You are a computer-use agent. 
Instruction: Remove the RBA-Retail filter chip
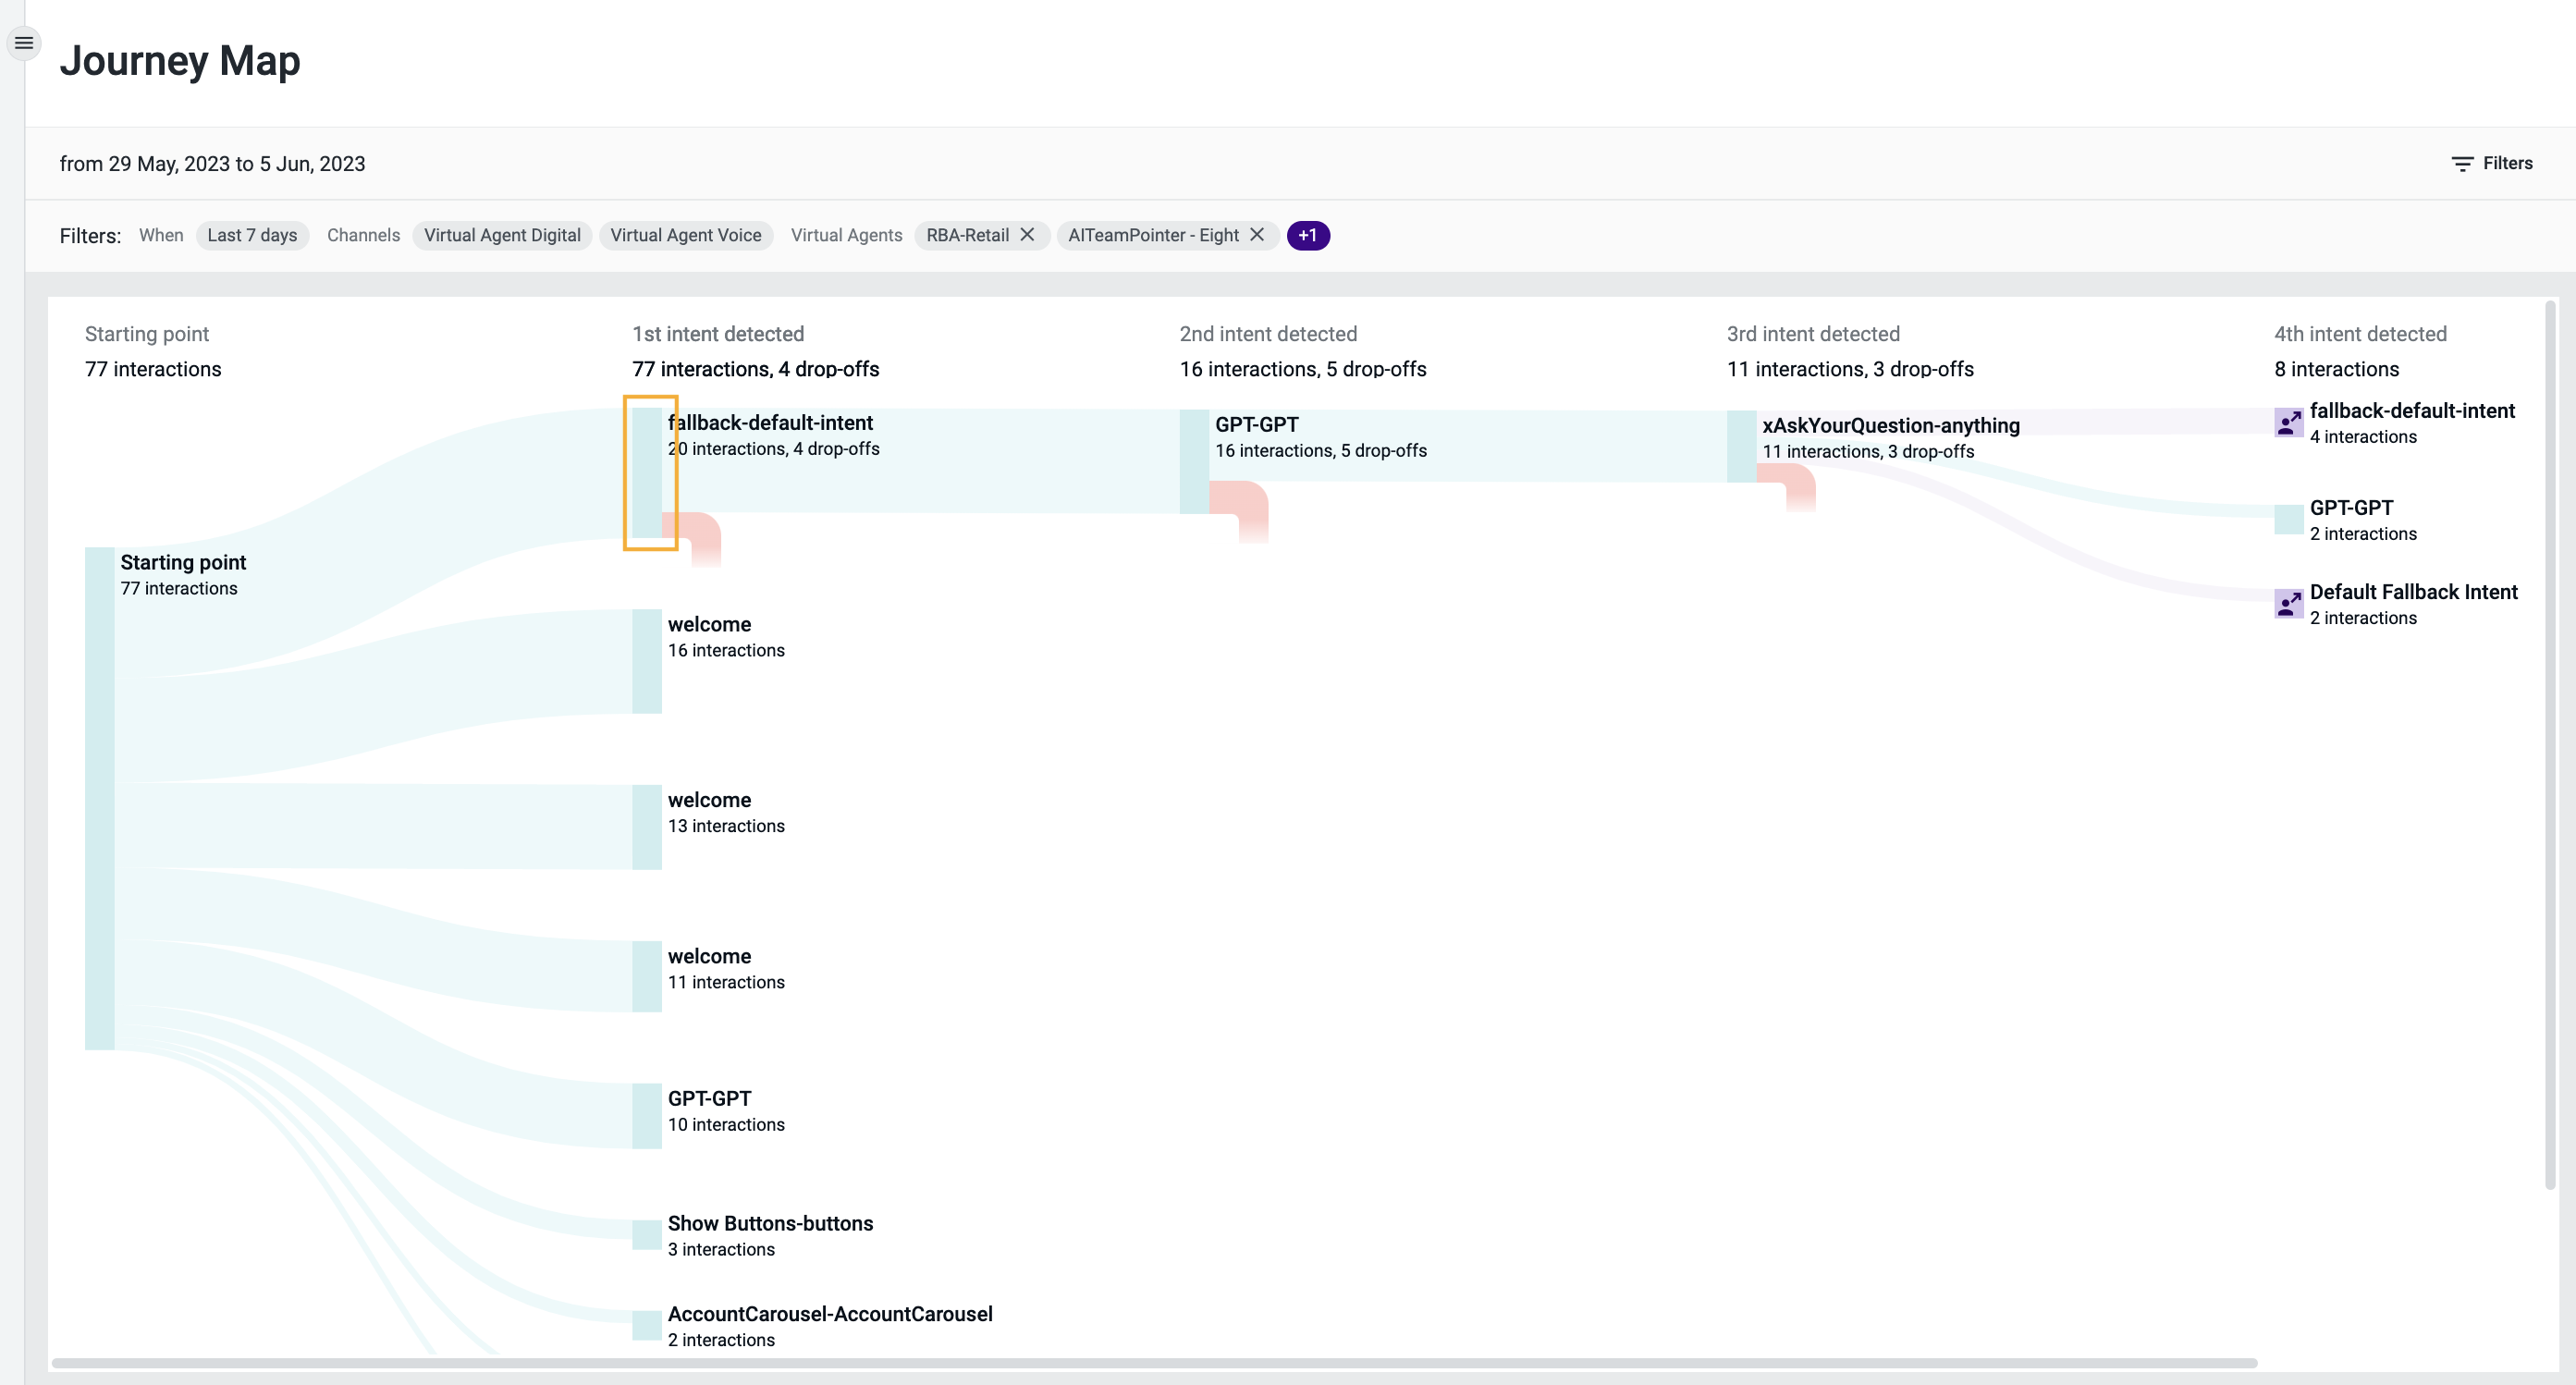[x=1027, y=235]
